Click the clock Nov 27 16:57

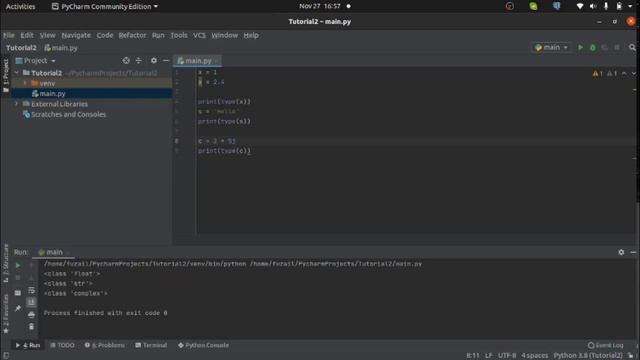(320, 6)
